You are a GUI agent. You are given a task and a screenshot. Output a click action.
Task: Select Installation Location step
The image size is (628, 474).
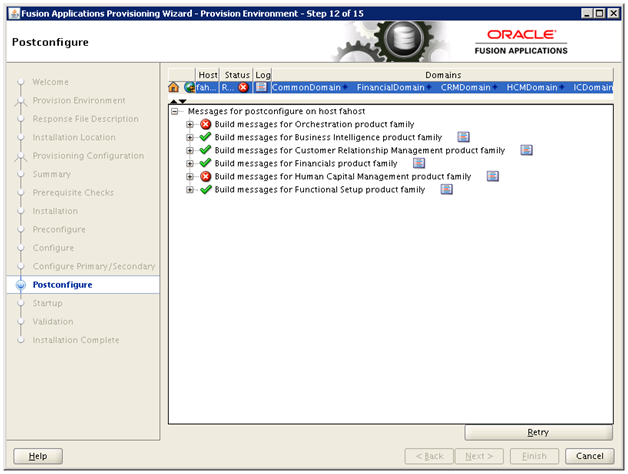coord(74,137)
